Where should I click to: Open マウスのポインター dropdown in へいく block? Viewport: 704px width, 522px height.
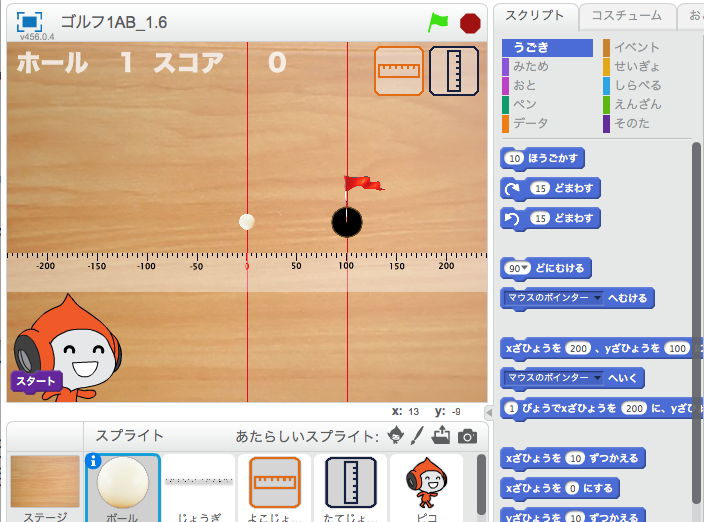tap(554, 378)
